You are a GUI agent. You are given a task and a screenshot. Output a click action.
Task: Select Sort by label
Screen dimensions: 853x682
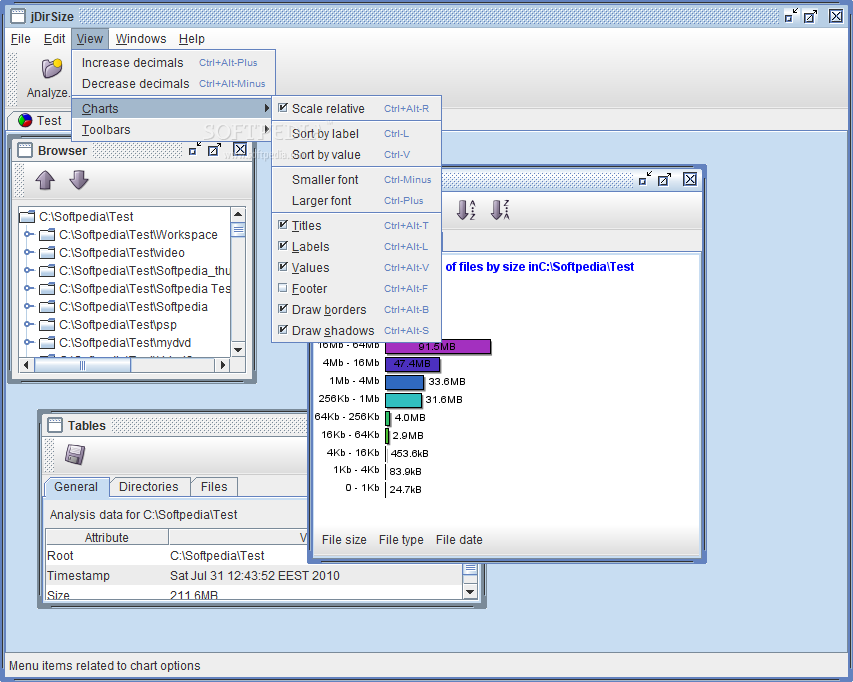[356, 133]
